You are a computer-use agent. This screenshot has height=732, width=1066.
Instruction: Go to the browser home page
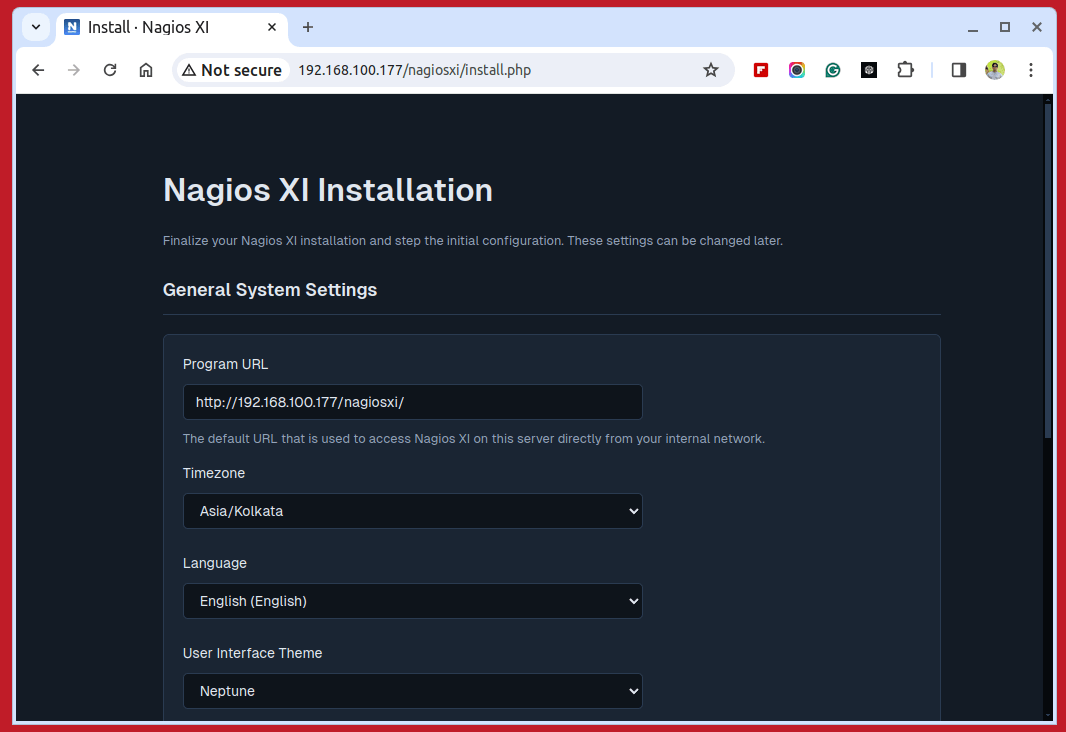[146, 70]
